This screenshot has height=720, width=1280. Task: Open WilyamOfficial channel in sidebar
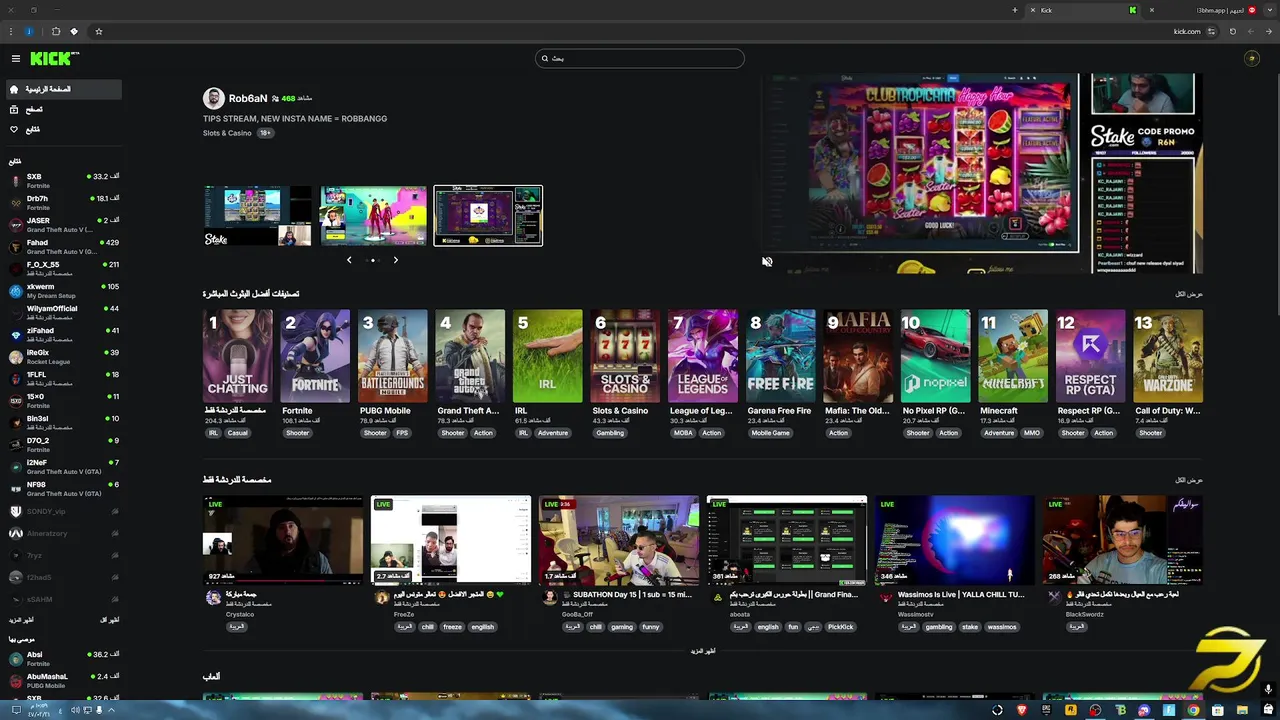64,313
